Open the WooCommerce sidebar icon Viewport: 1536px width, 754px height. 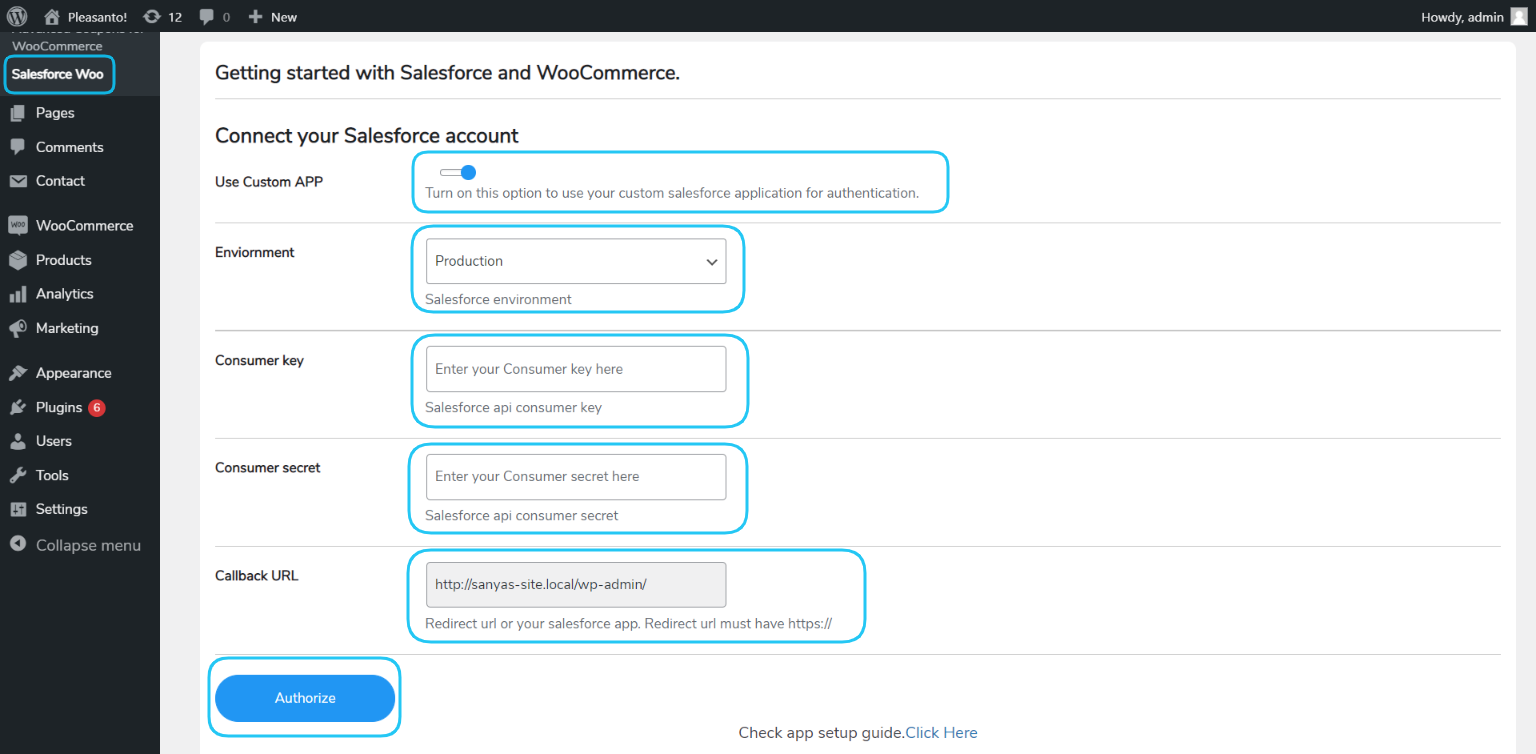(18, 225)
